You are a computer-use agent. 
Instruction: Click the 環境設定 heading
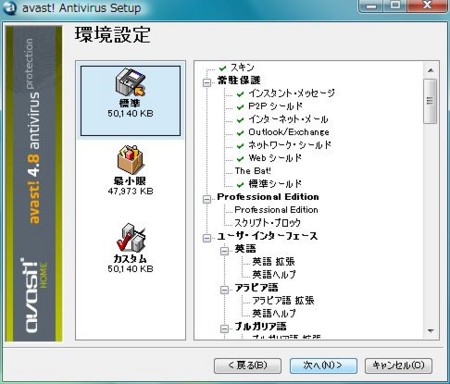click(x=113, y=35)
